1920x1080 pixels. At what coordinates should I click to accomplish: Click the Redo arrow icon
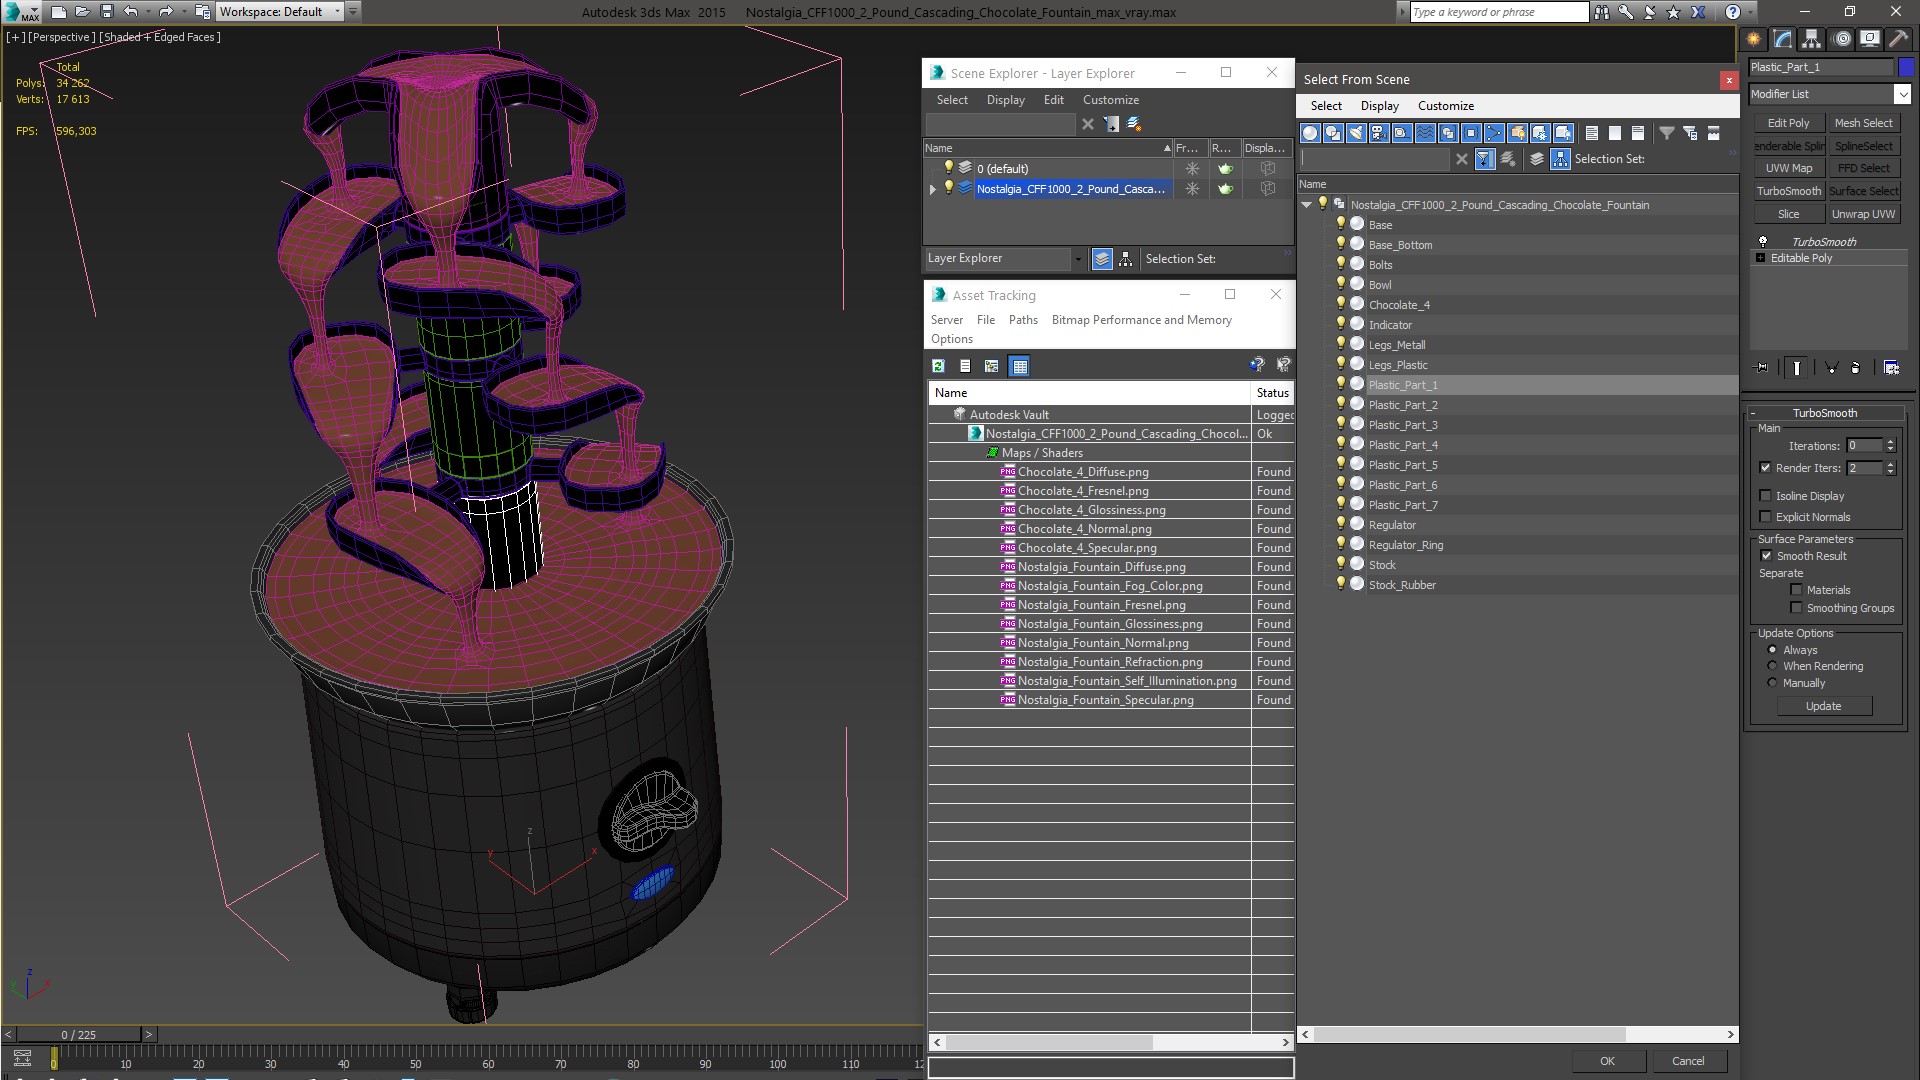point(166,12)
